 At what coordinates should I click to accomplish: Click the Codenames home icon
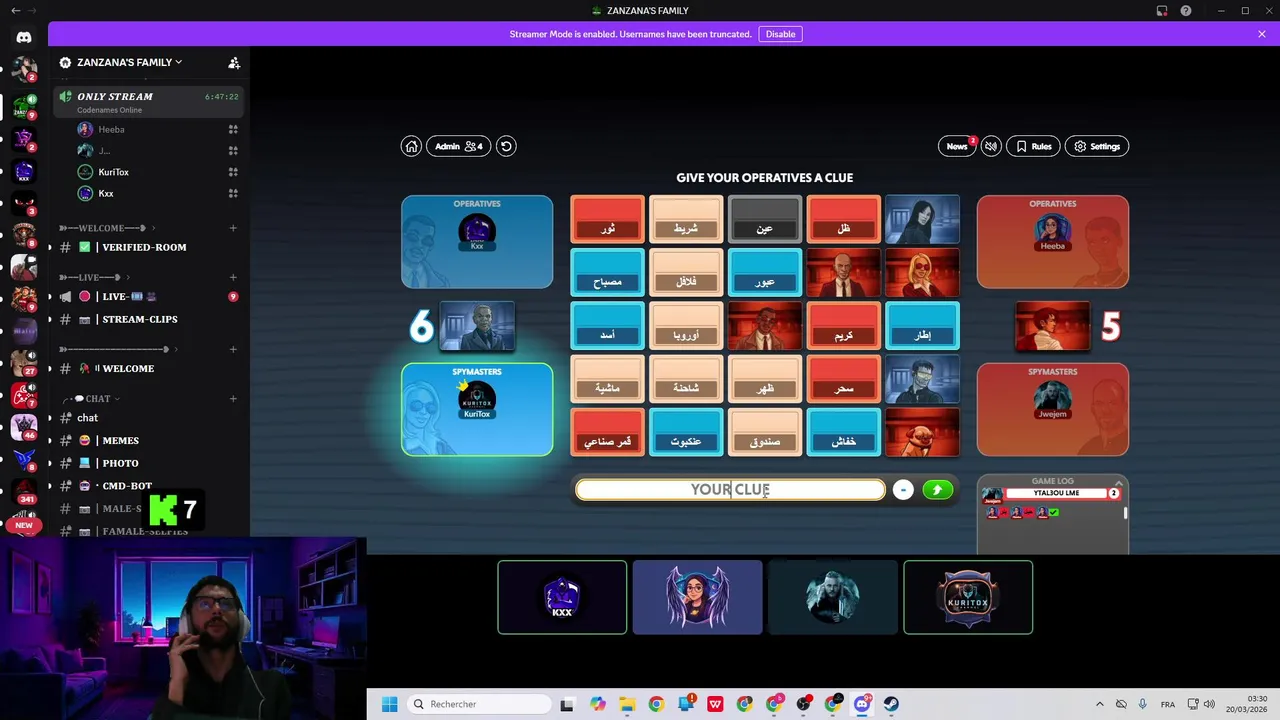pos(411,146)
